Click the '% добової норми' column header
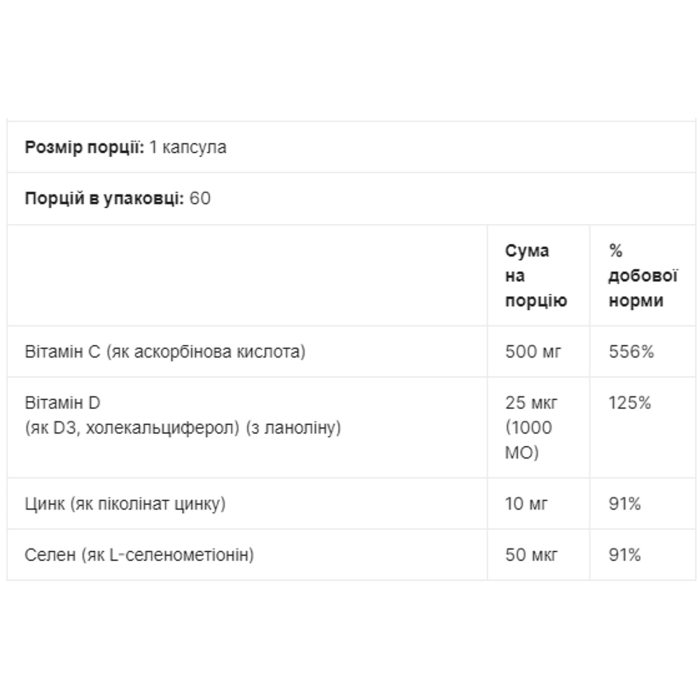 click(x=643, y=275)
